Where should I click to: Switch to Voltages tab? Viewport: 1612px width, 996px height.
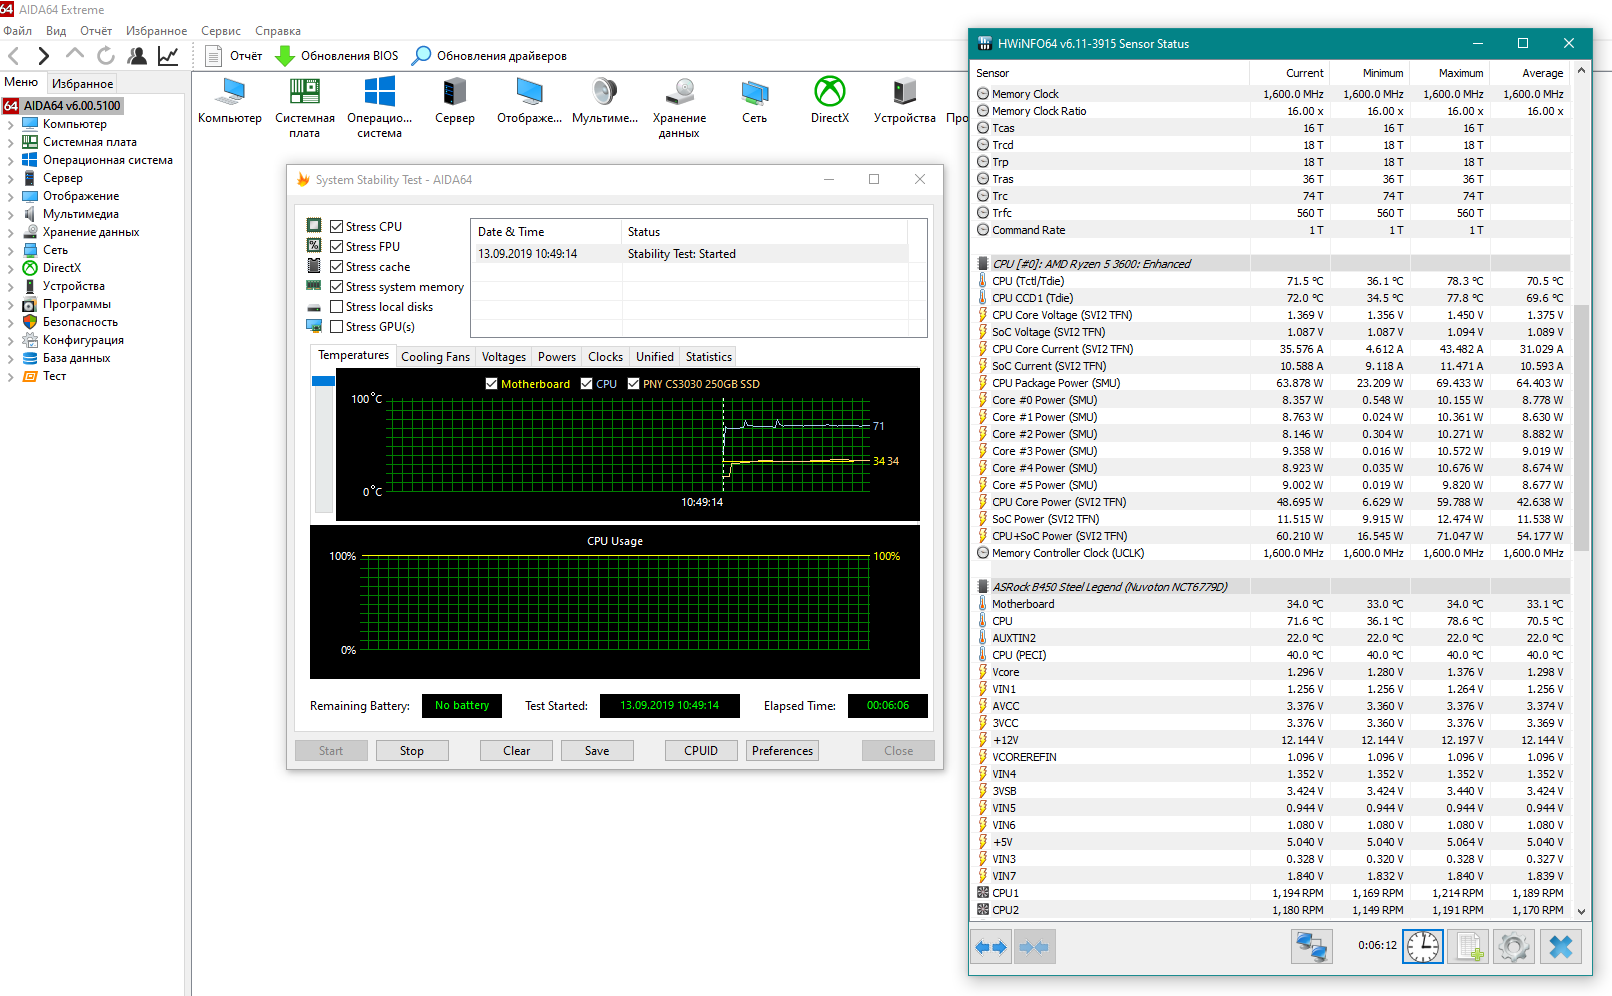(504, 357)
